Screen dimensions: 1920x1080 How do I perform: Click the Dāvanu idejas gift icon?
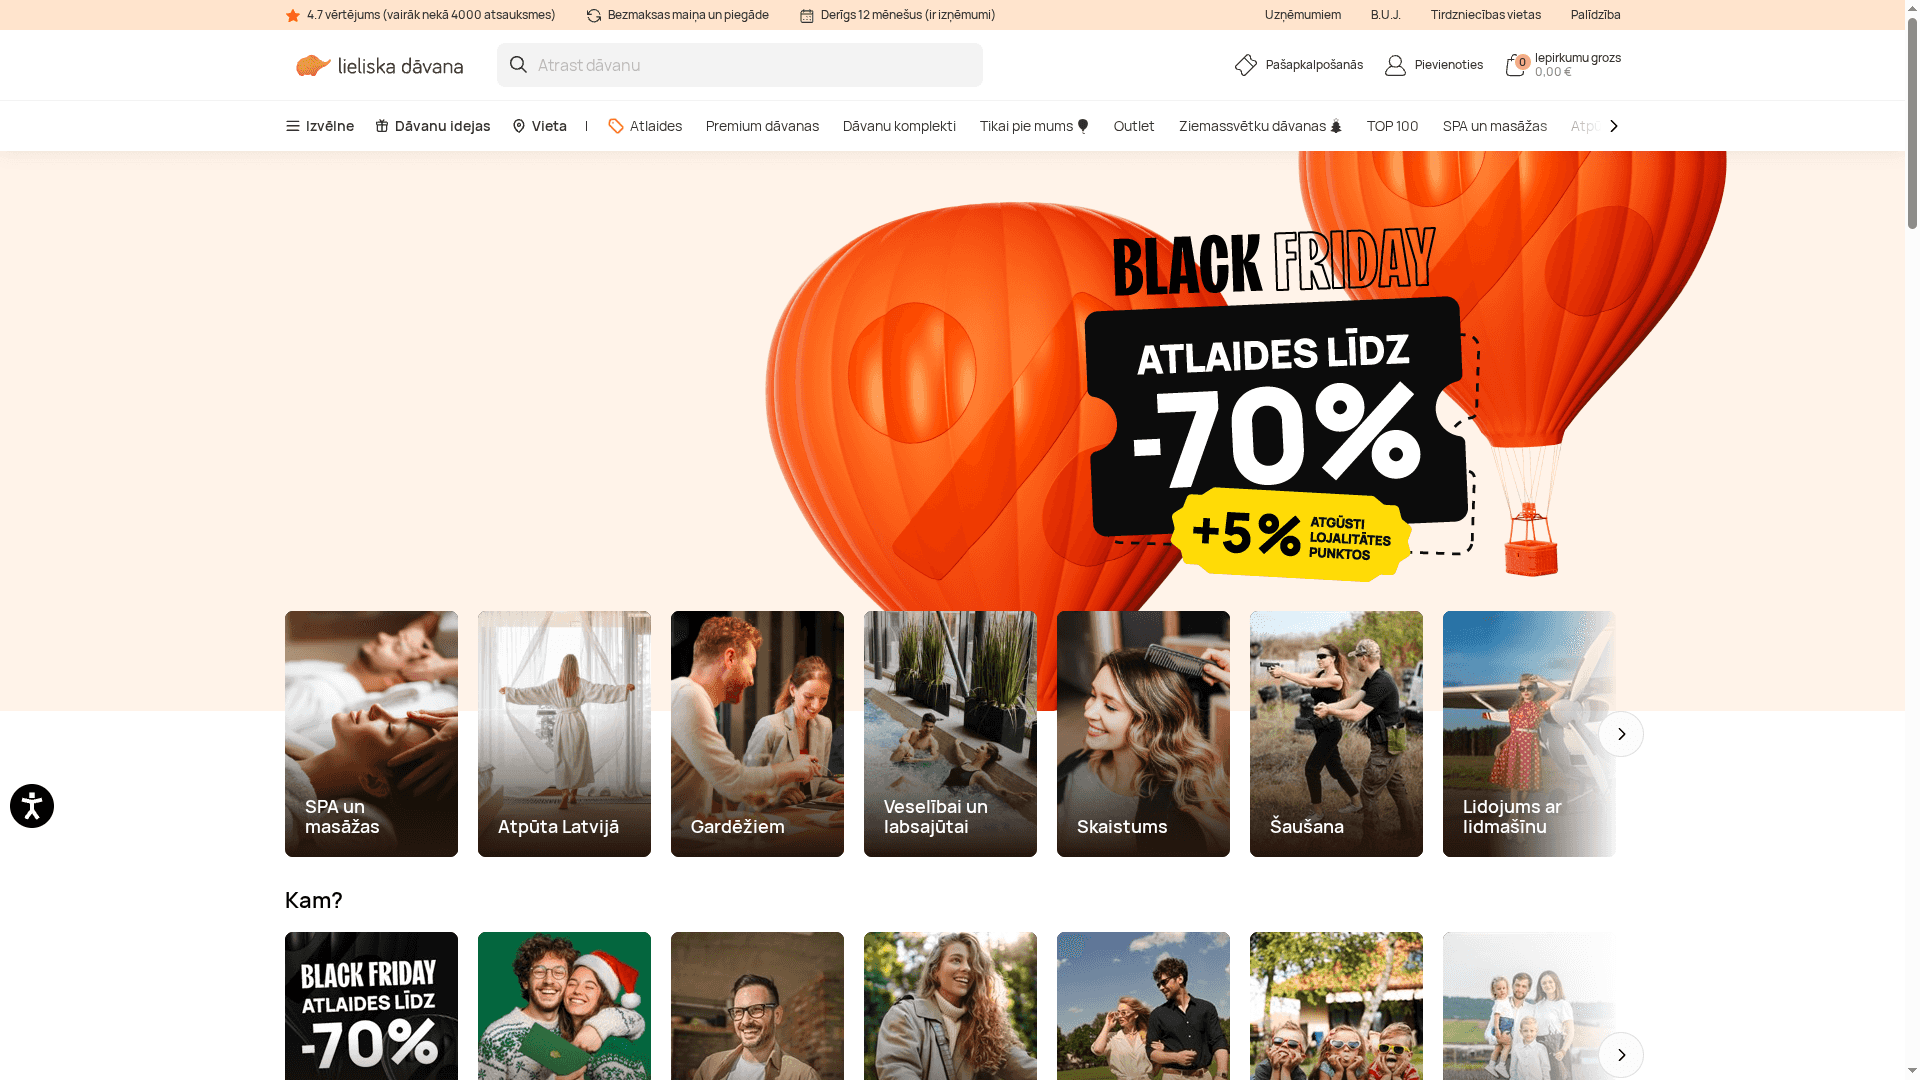click(x=381, y=126)
